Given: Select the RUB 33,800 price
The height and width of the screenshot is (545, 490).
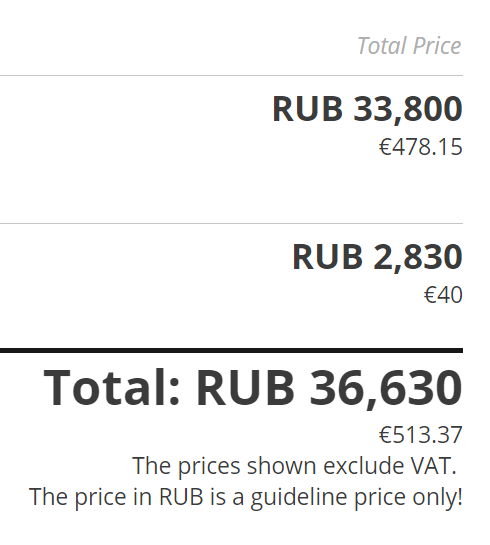Looking at the screenshot, I should (x=367, y=109).
